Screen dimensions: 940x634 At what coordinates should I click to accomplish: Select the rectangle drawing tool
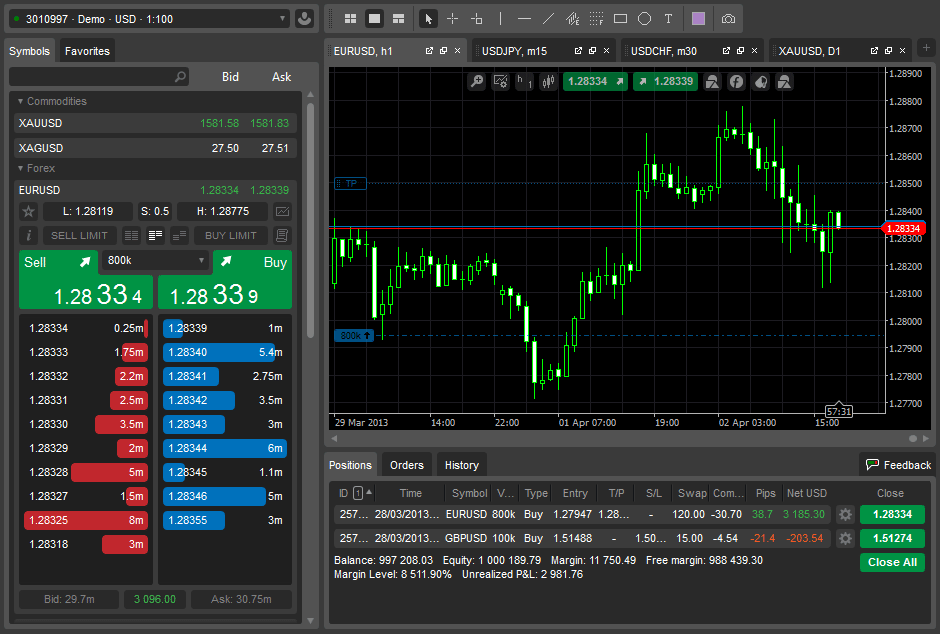click(x=620, y=19)
